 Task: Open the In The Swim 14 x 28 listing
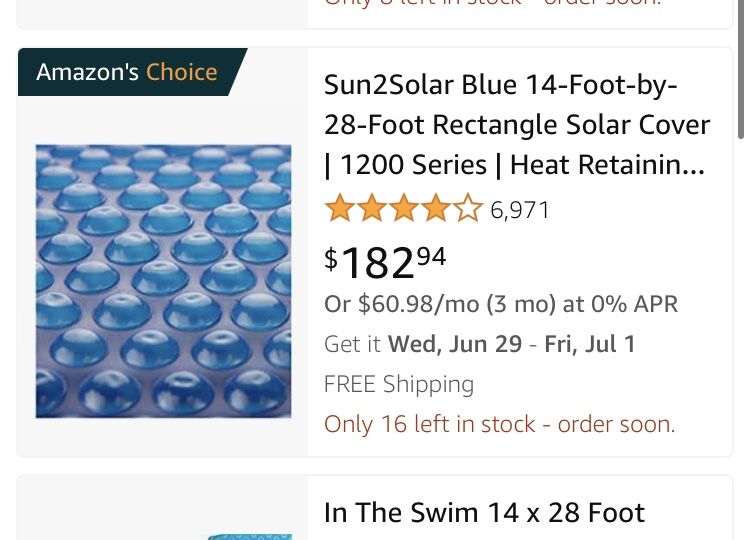point(484,513)
